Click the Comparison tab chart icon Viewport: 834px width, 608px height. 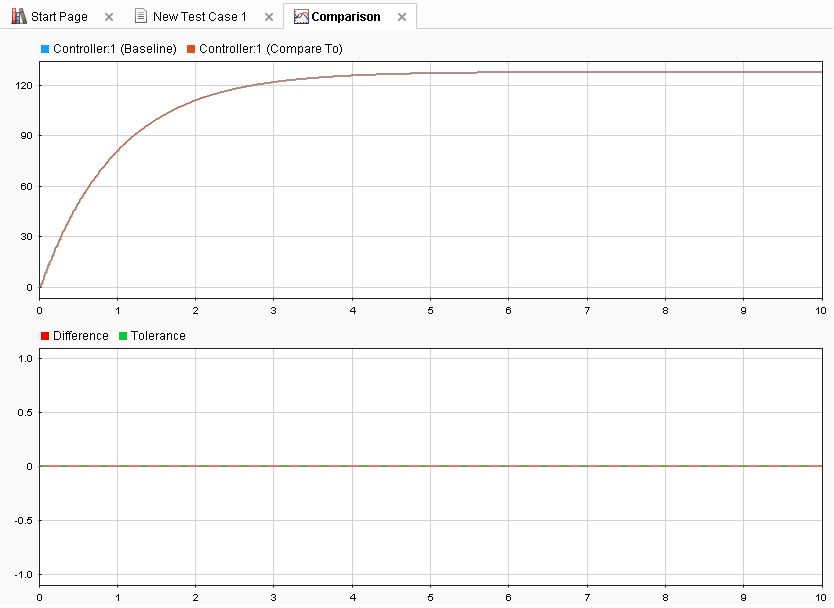pos(301,16)
